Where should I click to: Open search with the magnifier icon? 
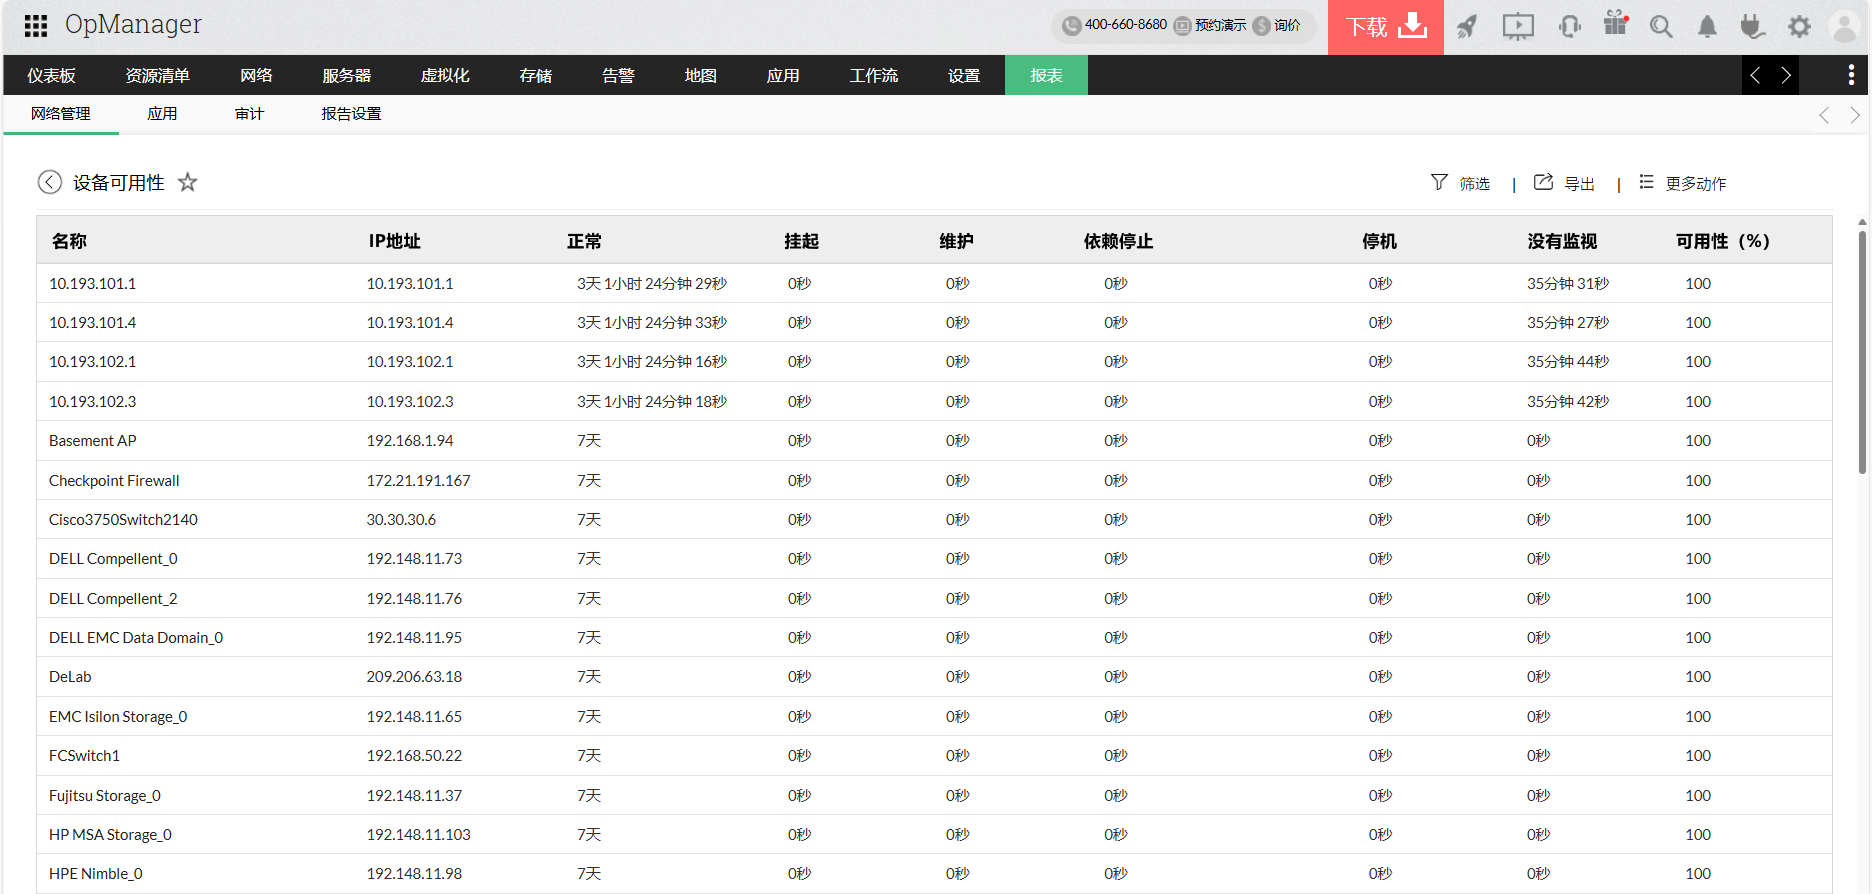coord(1661,27)
